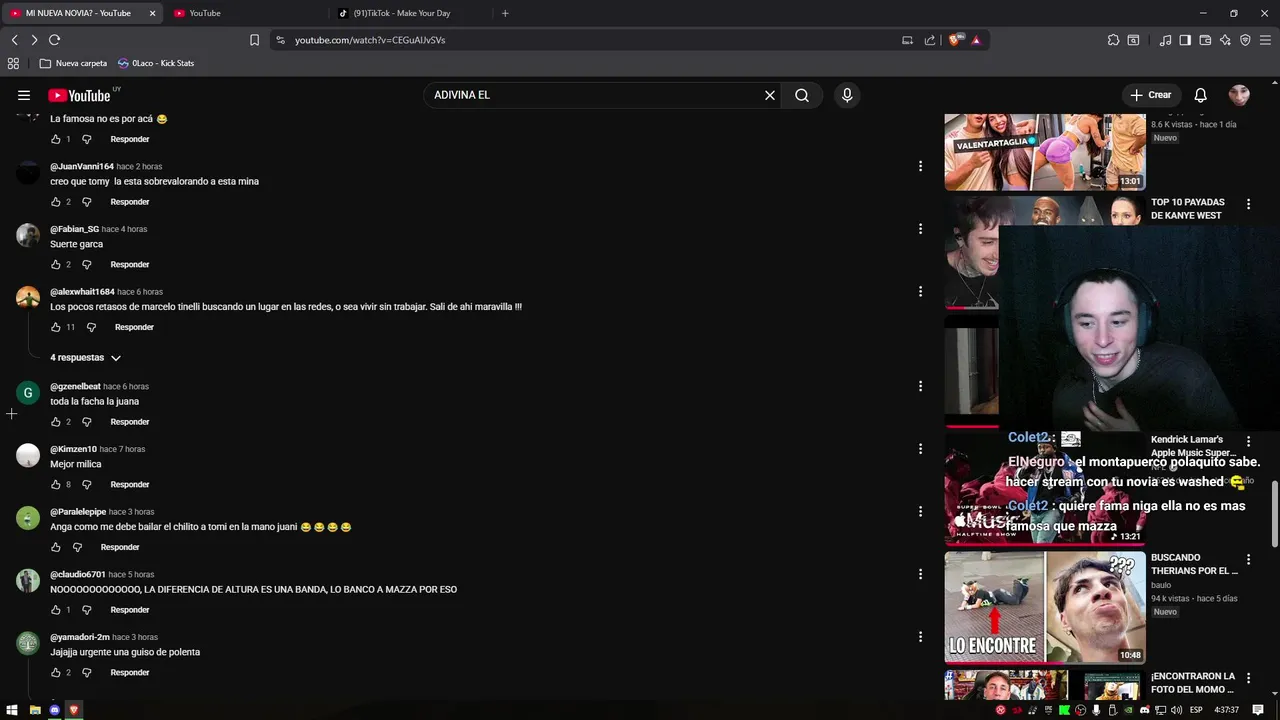The height and width of the screenshot is (720, 1280).
Task: Expand the 4 respuestas replies
Action: point(85,357)
